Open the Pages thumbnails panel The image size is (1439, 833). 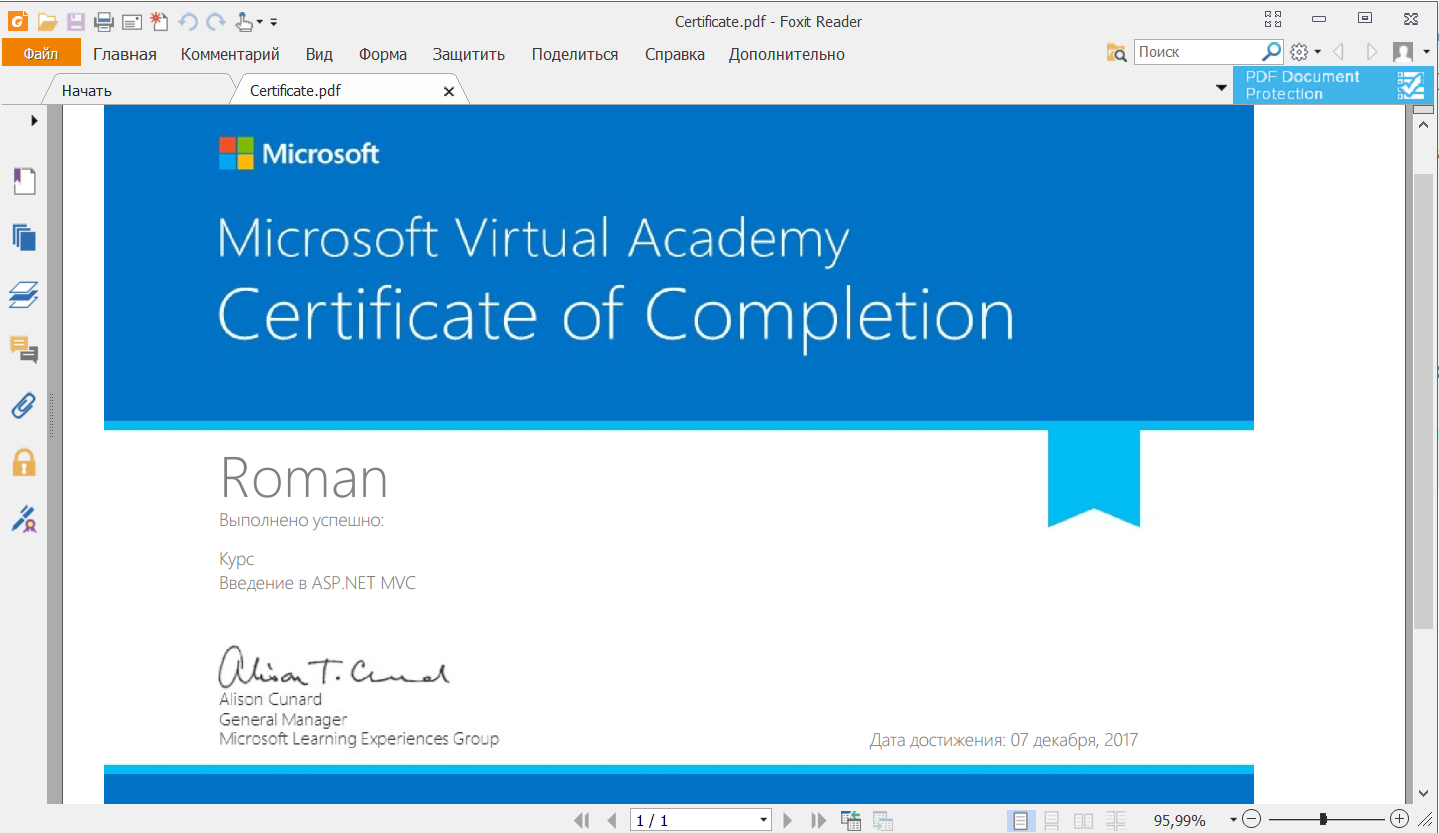coord(24,237)
